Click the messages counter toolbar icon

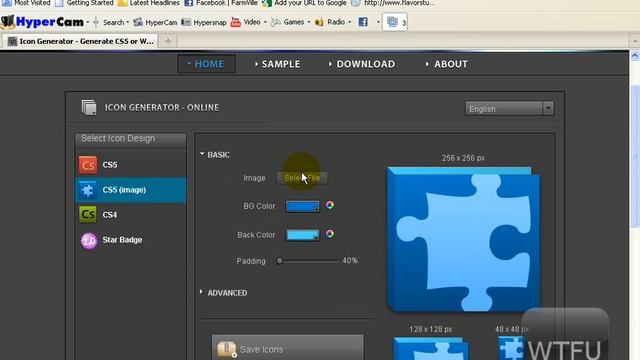pos(395,22)
